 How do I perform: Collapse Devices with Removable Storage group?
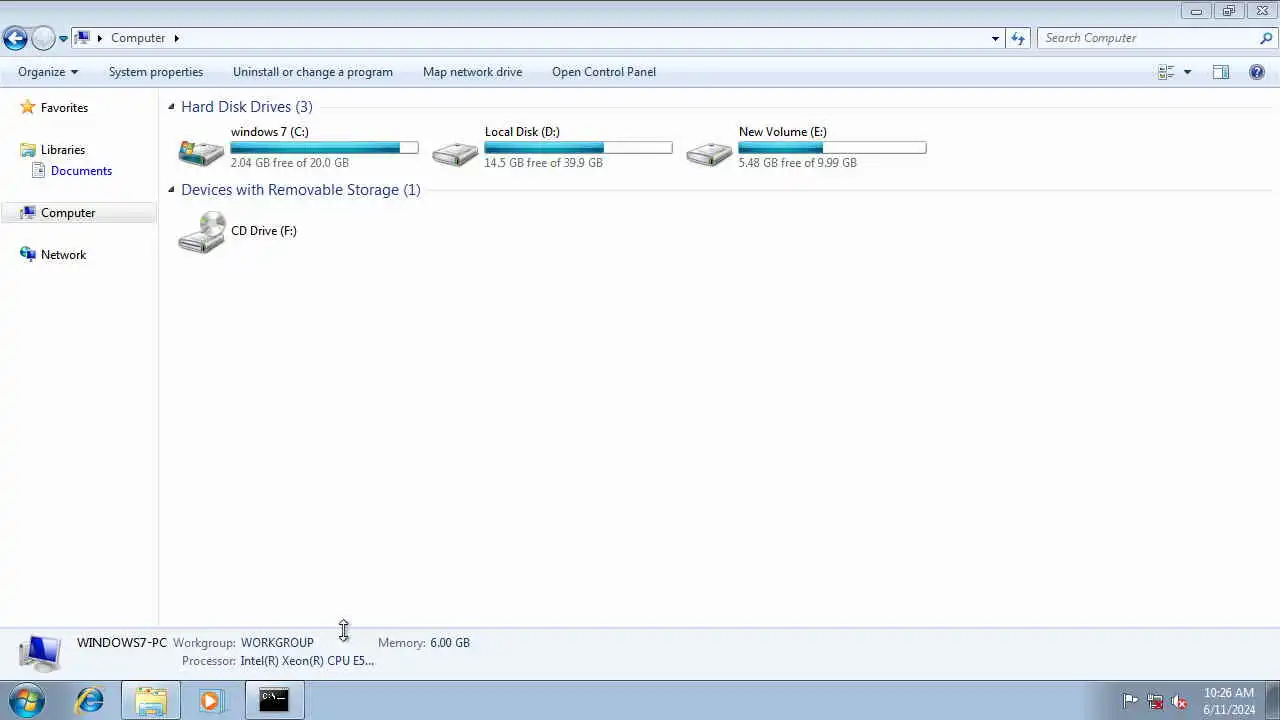171,190
